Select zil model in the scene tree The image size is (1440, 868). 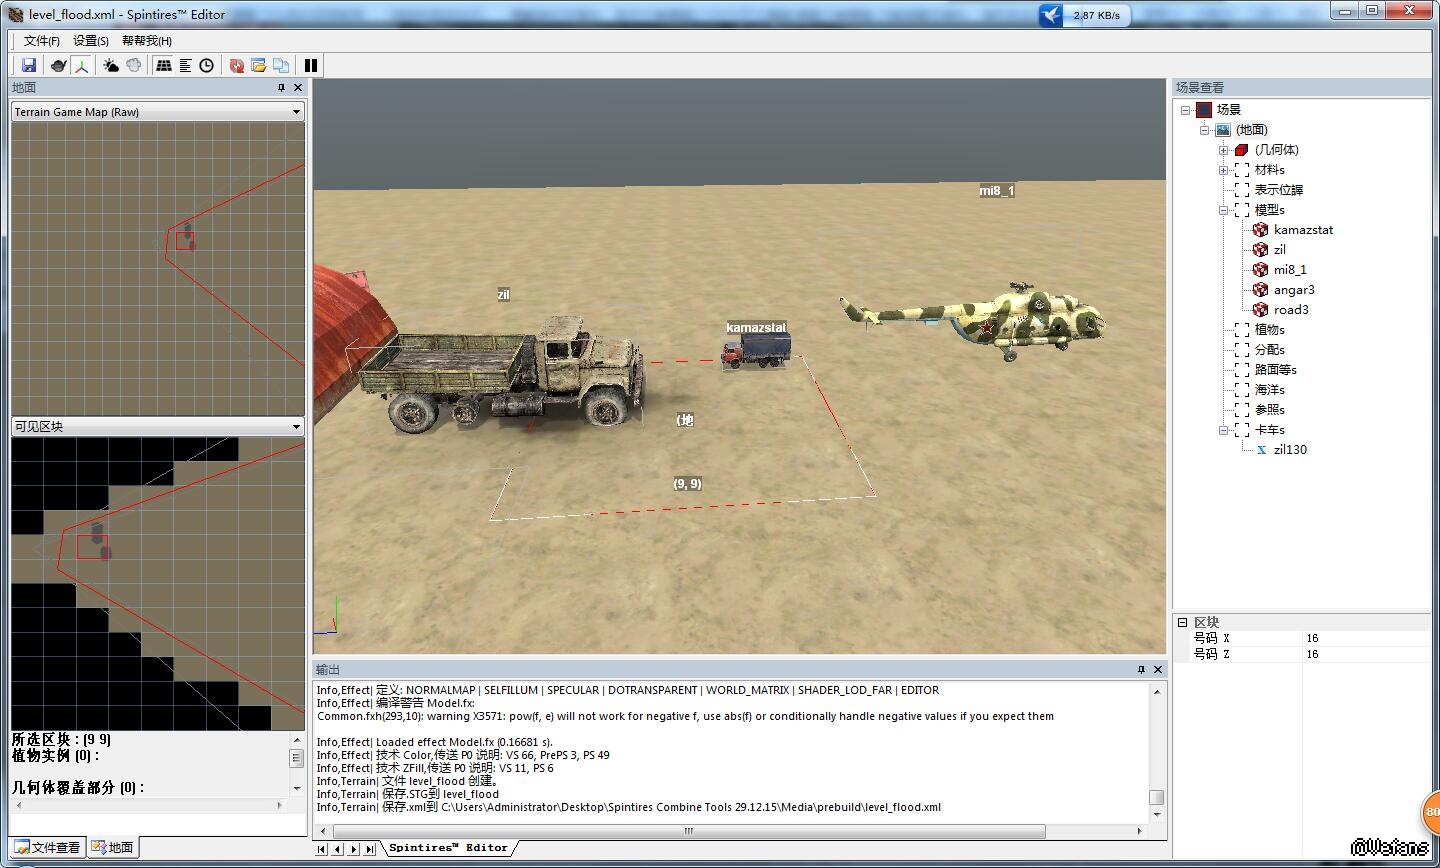click(1280, 250)
